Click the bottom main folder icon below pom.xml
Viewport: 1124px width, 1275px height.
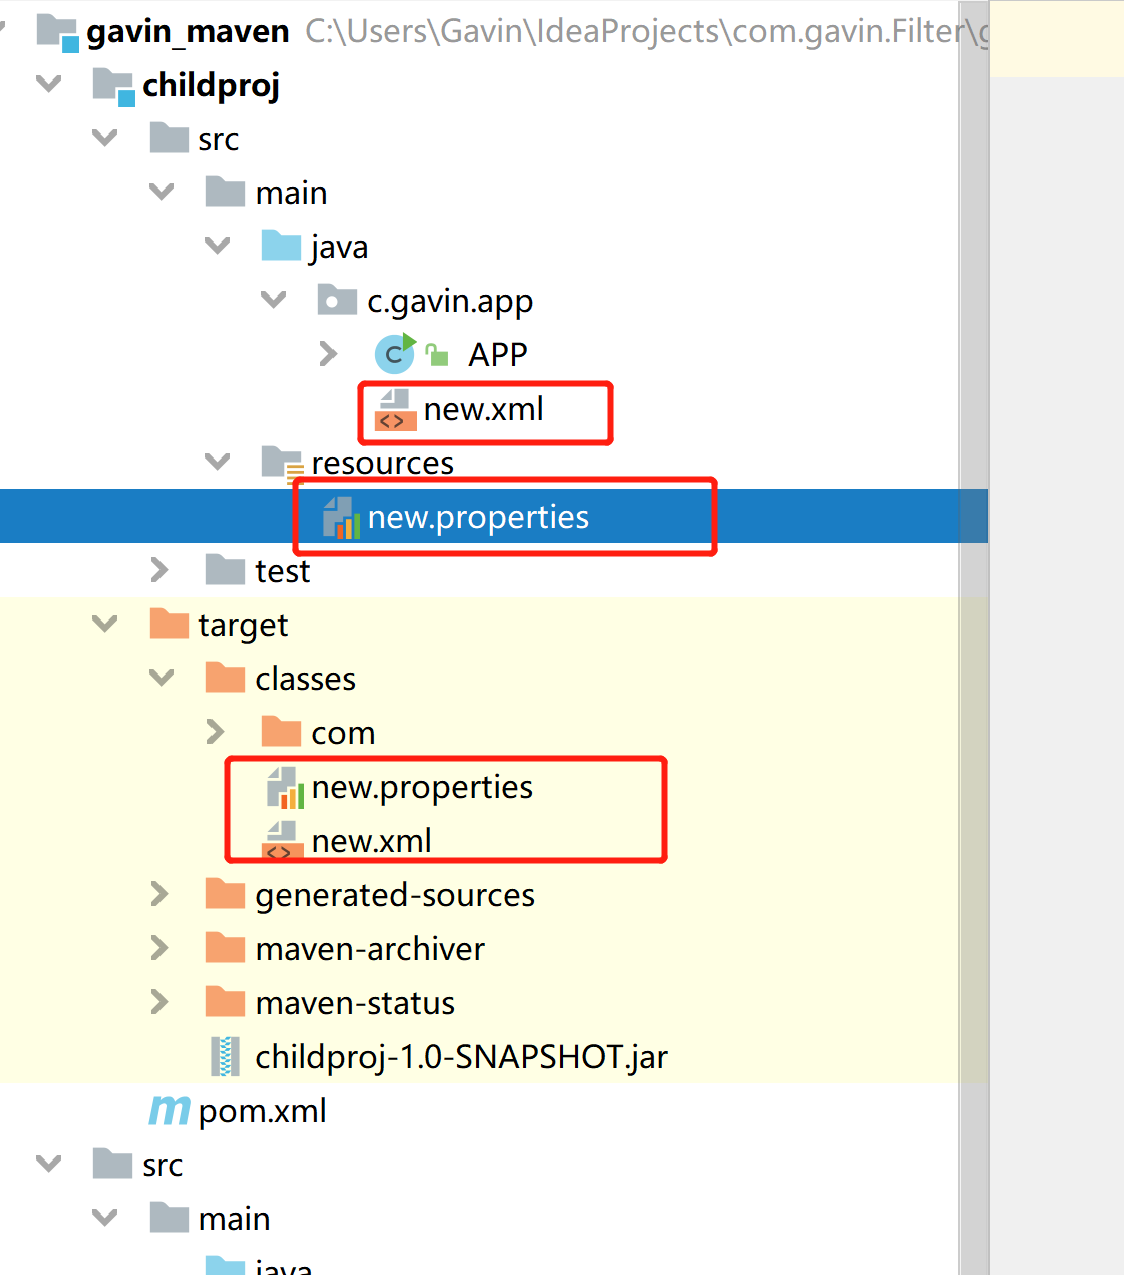[x=169, y=1218]
